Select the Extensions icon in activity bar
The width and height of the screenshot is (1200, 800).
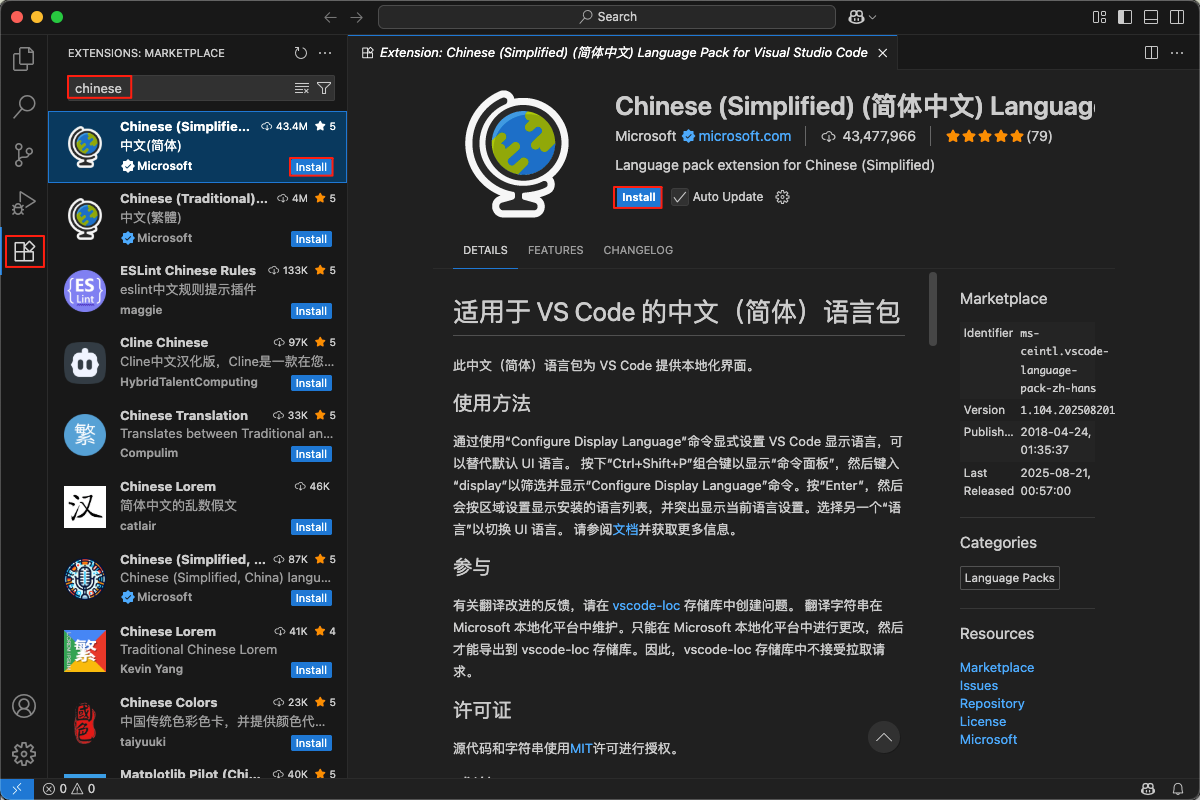24,251
